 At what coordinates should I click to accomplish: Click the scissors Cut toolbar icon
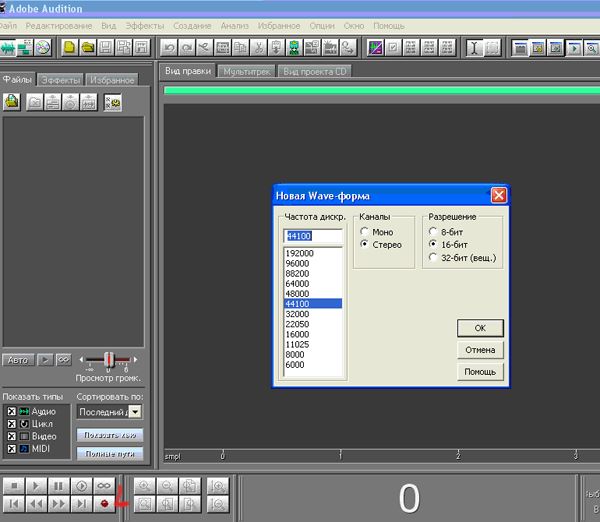pos(258,48)
